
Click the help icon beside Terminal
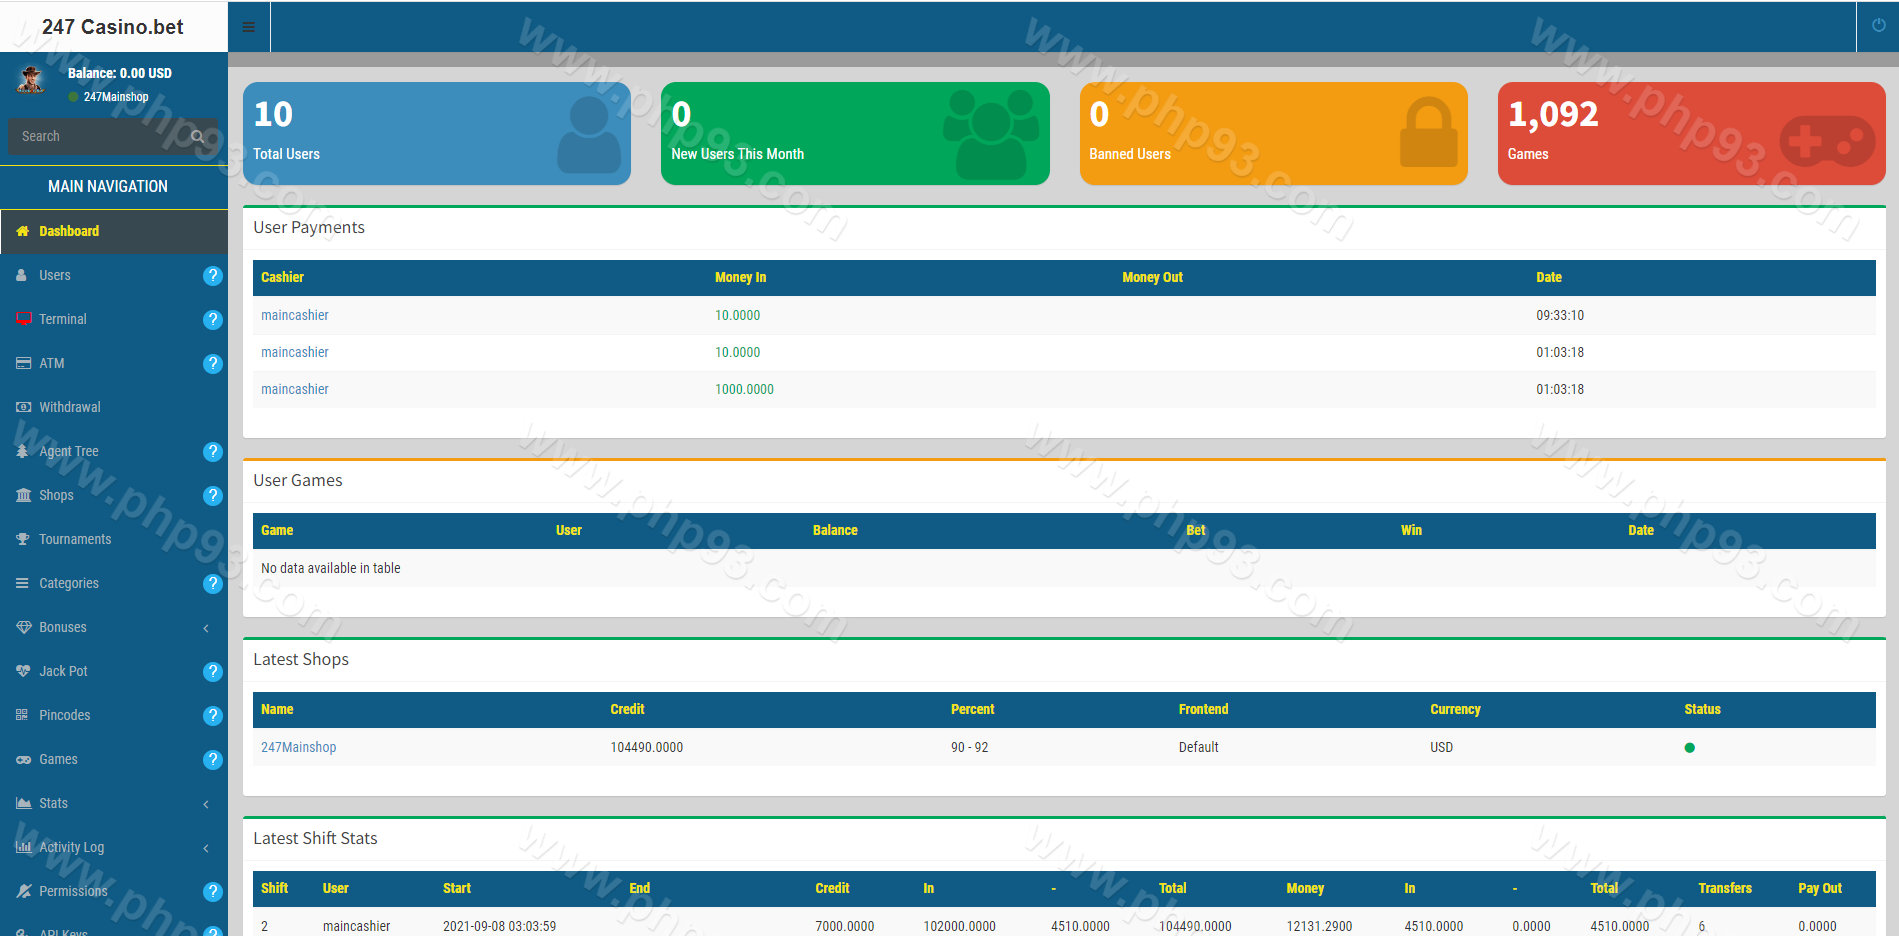212,320
